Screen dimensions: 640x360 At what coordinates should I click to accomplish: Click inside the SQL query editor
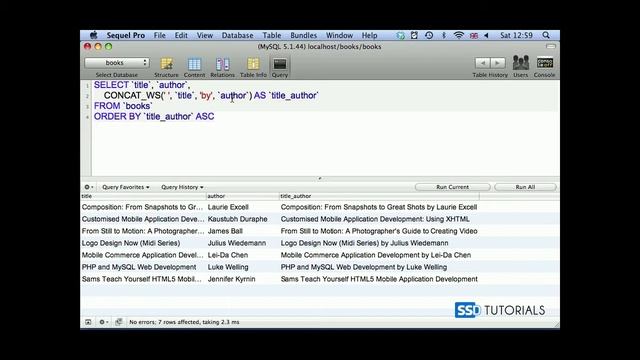coord(325,128)
